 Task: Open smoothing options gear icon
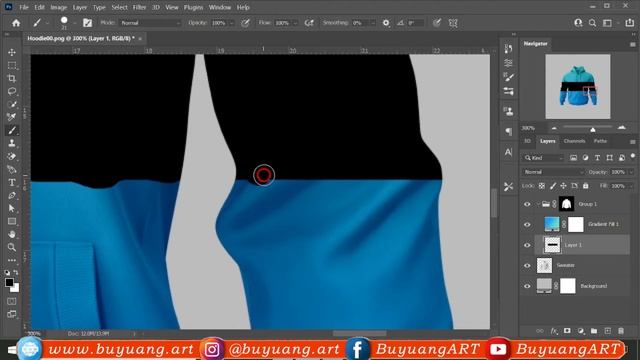point(386,23)
